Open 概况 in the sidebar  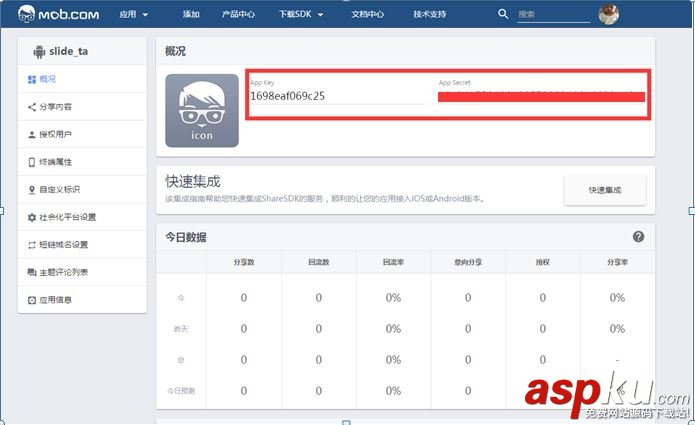[x=82, y=79]
